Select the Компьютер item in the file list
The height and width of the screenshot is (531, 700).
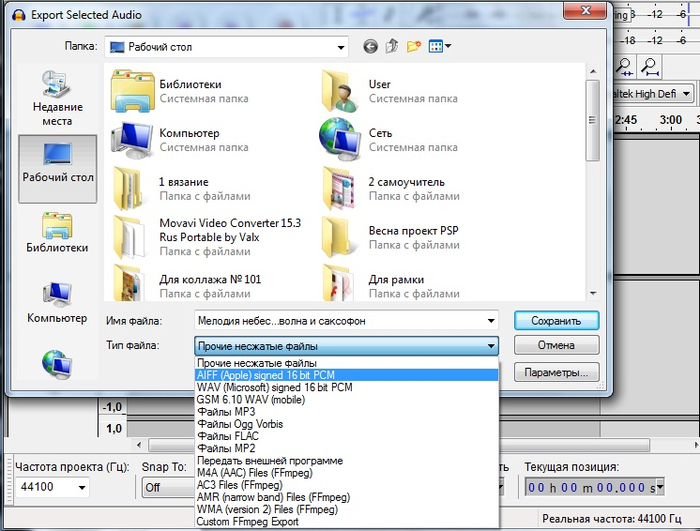[x=180, y=140]
